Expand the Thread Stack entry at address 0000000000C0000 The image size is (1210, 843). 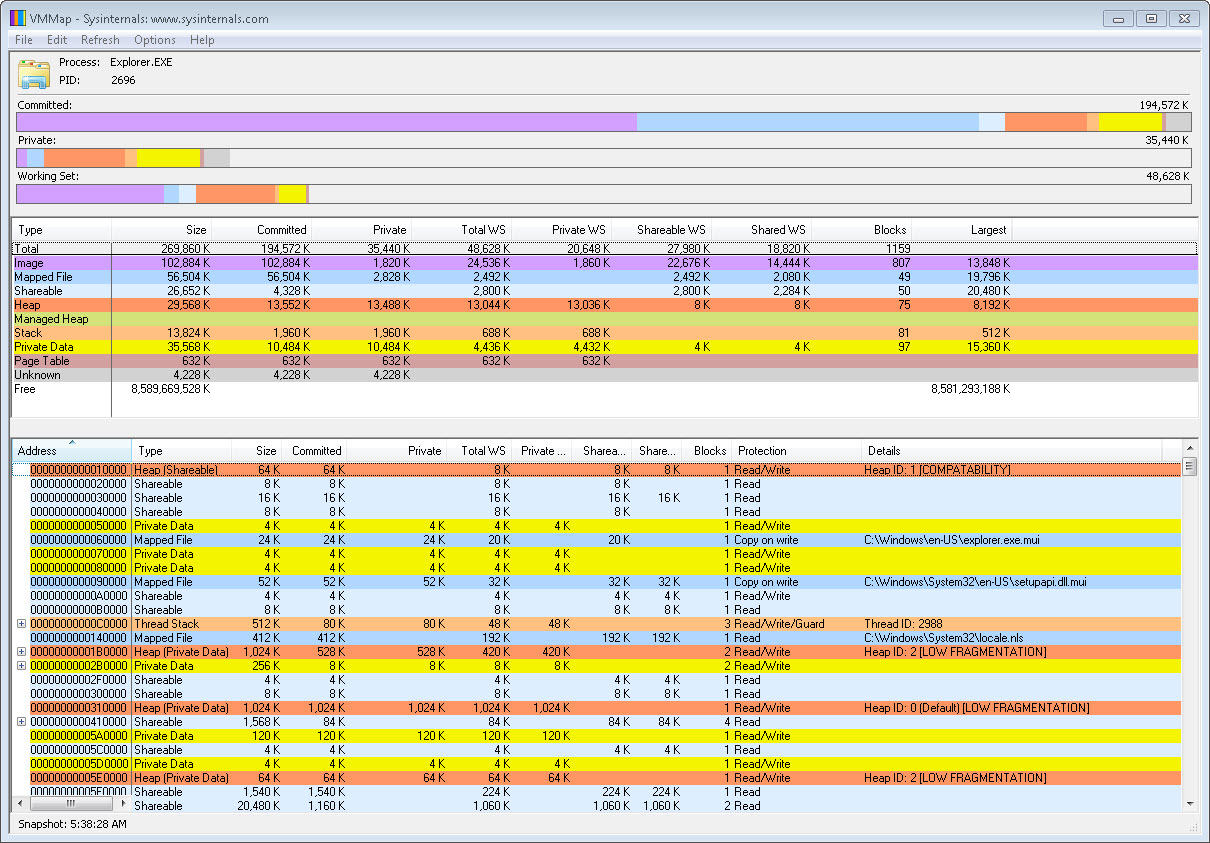pyautogui.click(x=22, y=623)
